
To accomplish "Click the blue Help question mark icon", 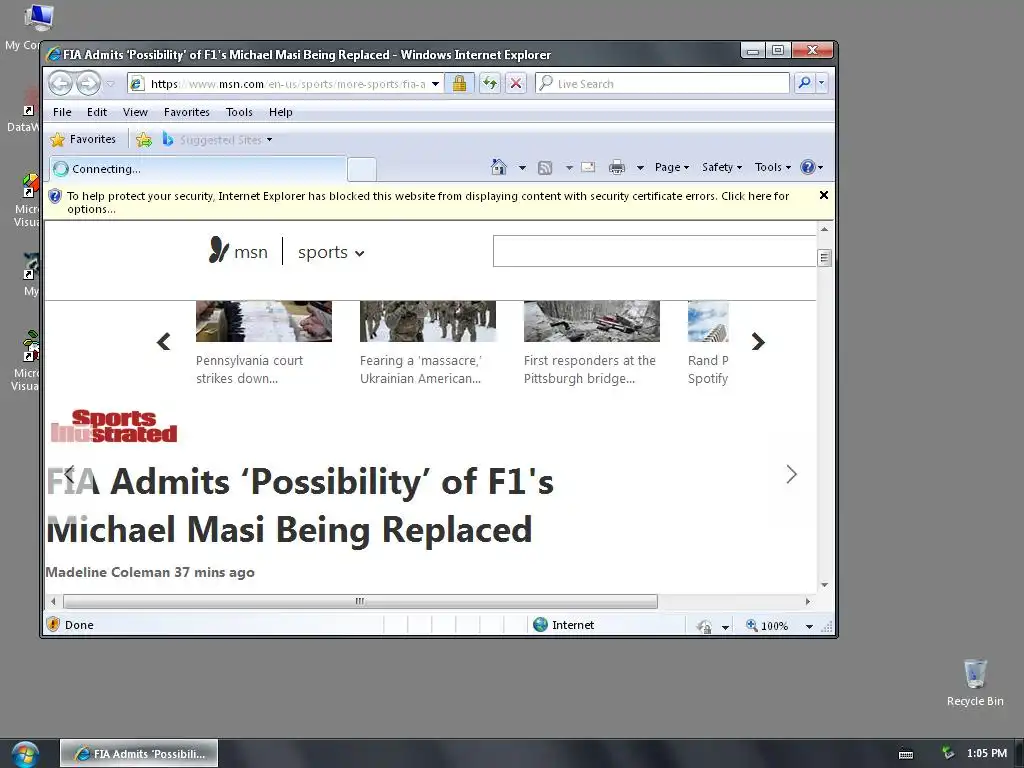I will pyautogui.click(x=808, y=167).
